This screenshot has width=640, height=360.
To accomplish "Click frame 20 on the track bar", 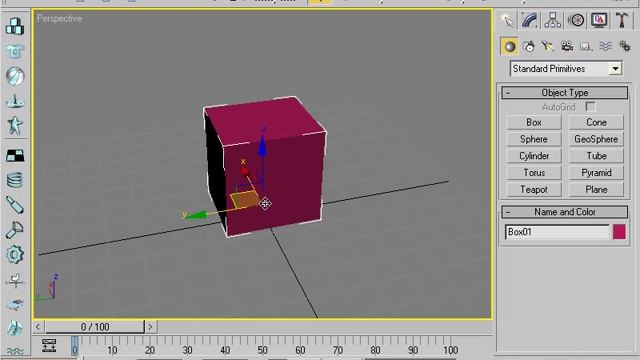I will pyautogui.click(x=150, y=350).
